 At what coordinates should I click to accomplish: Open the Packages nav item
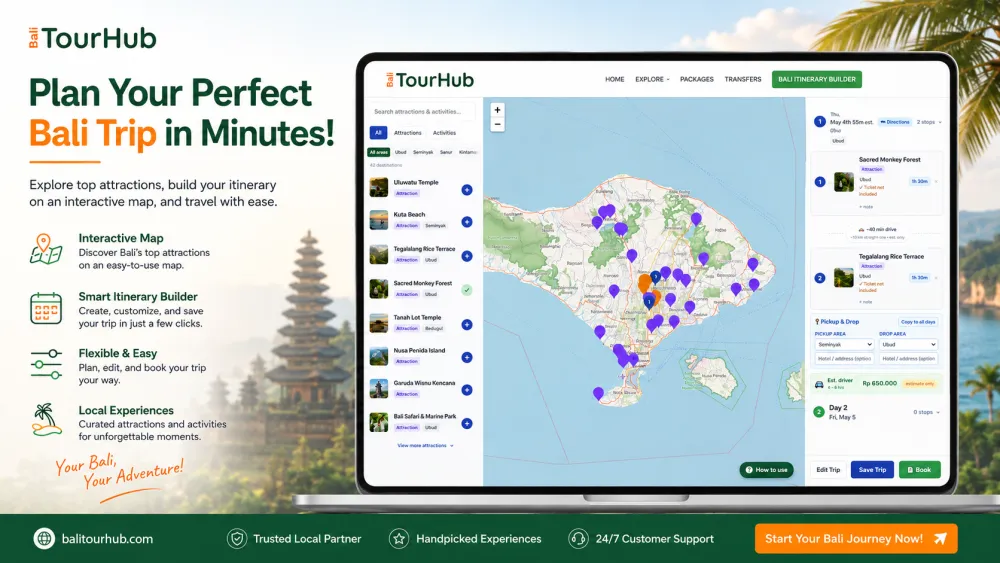[x=696, y=80]
